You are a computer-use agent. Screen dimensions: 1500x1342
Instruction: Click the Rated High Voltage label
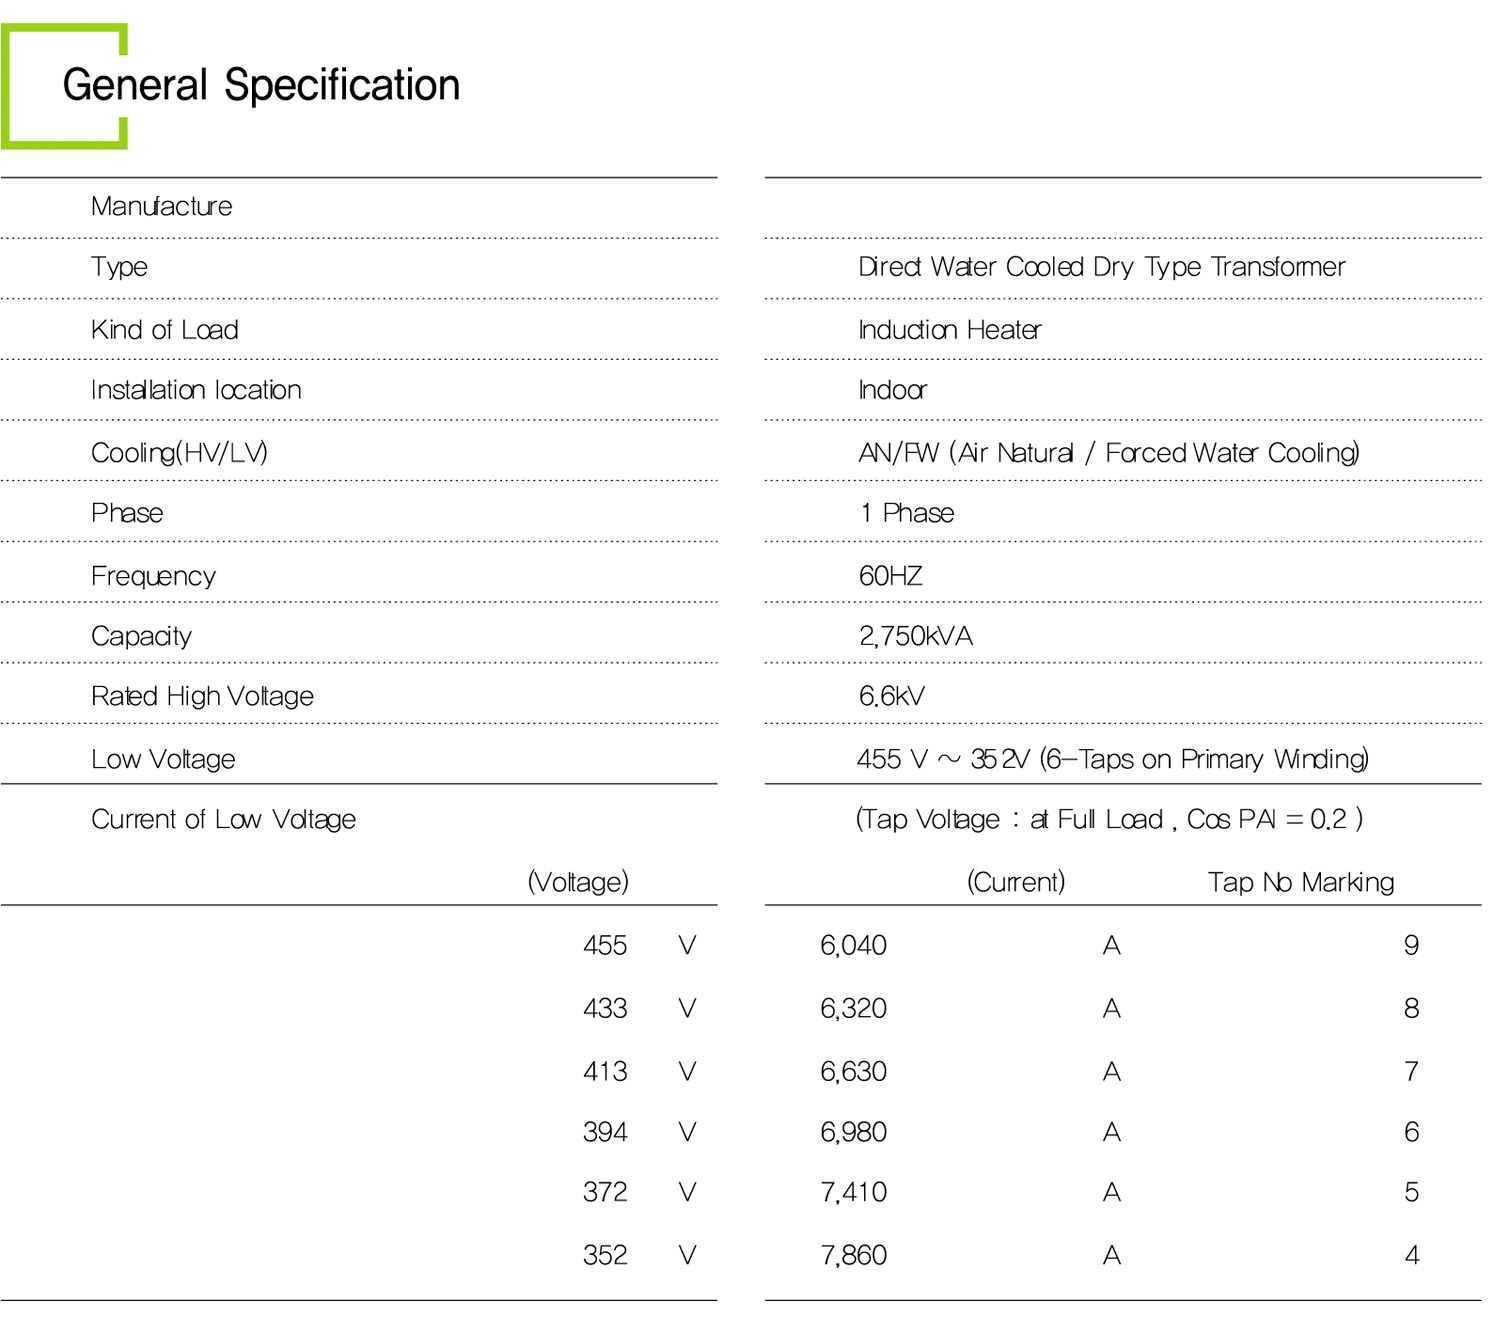tap(202, 696)
